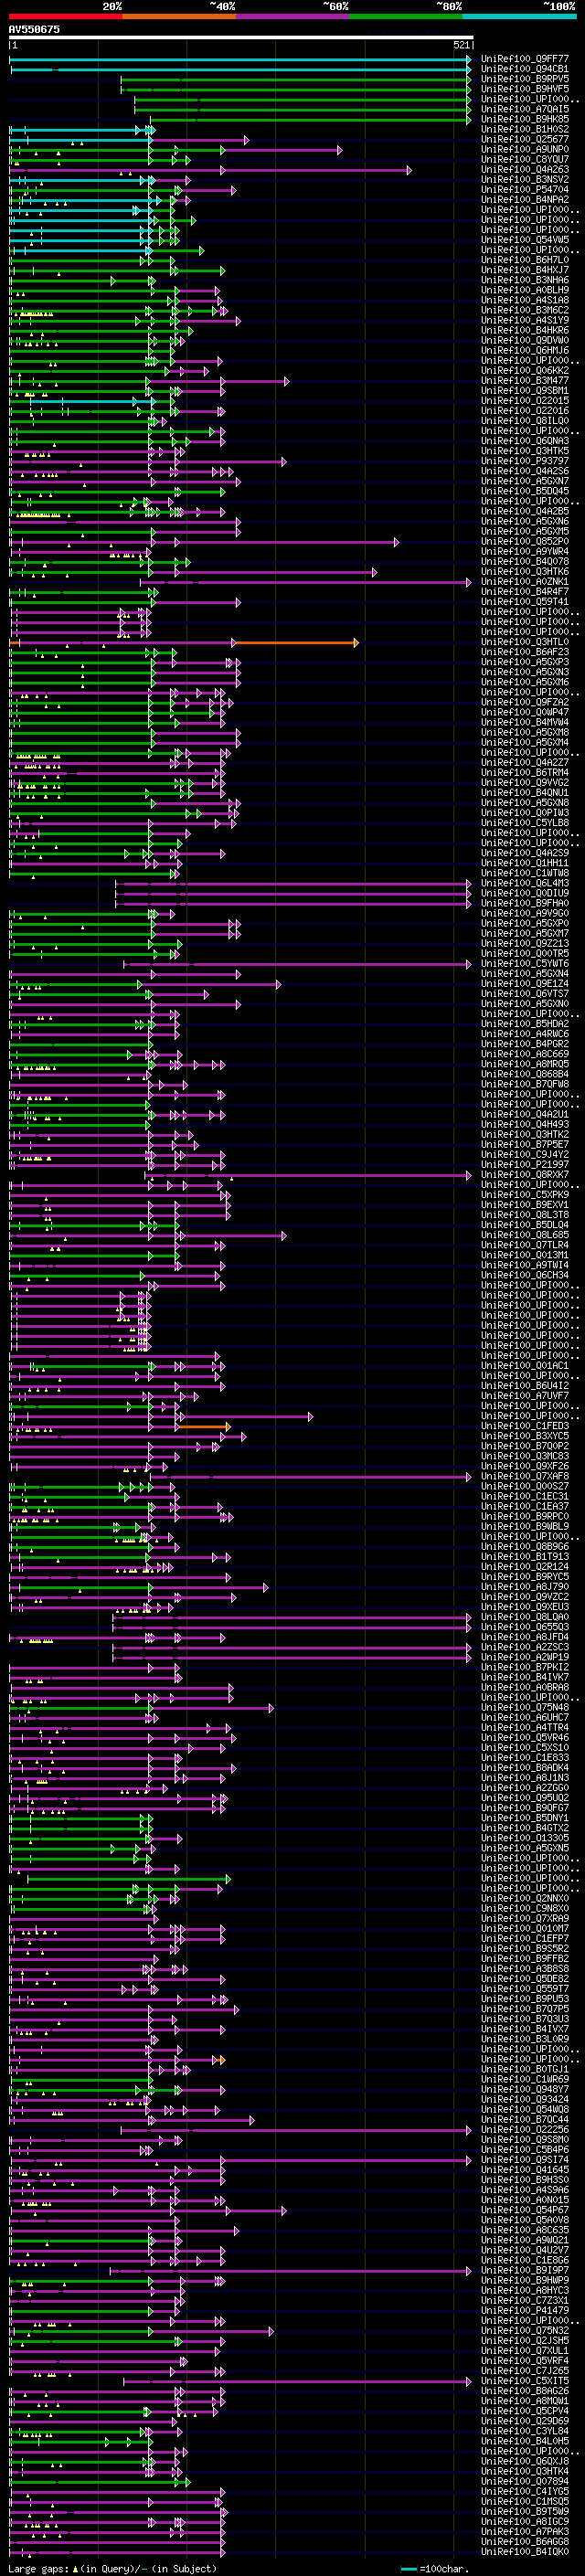Select the UniRef100_B7QFW8 row label
Viewport: 585px width, 2576px height.
(x=525, y=1084)
